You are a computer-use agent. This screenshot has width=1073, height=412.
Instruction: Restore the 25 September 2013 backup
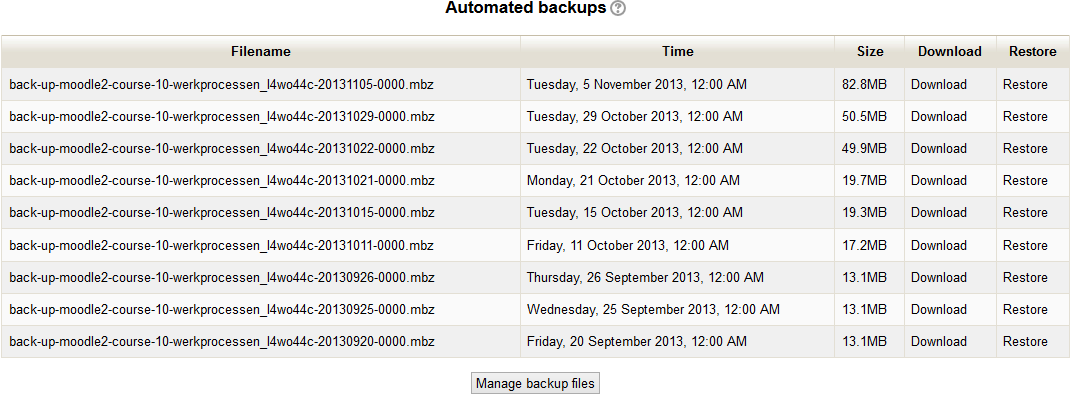click(x=1025, y=309)
